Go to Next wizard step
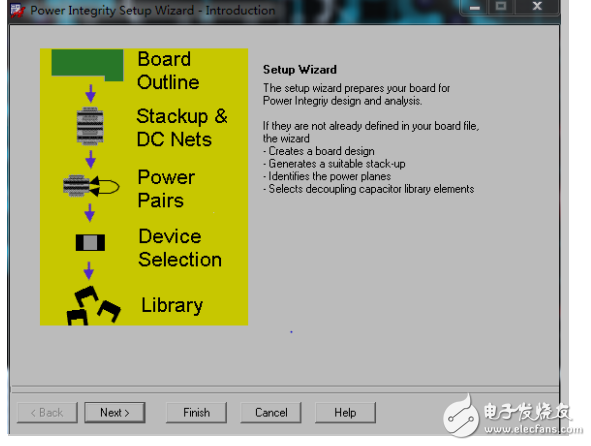The height and width of the screenshot is (446, 591). [115, 412]
